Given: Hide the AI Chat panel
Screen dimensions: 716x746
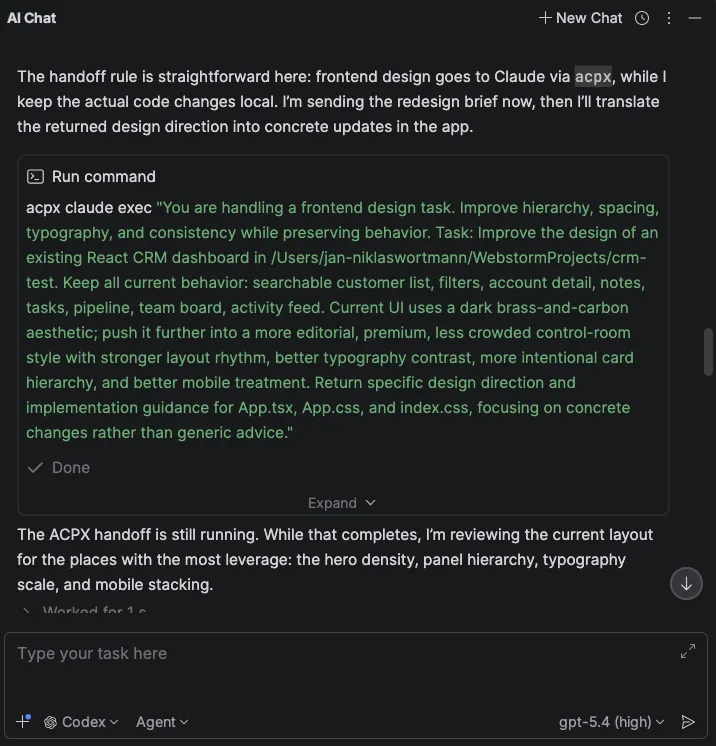Looking at the screenshot, I should click(696, 18).
